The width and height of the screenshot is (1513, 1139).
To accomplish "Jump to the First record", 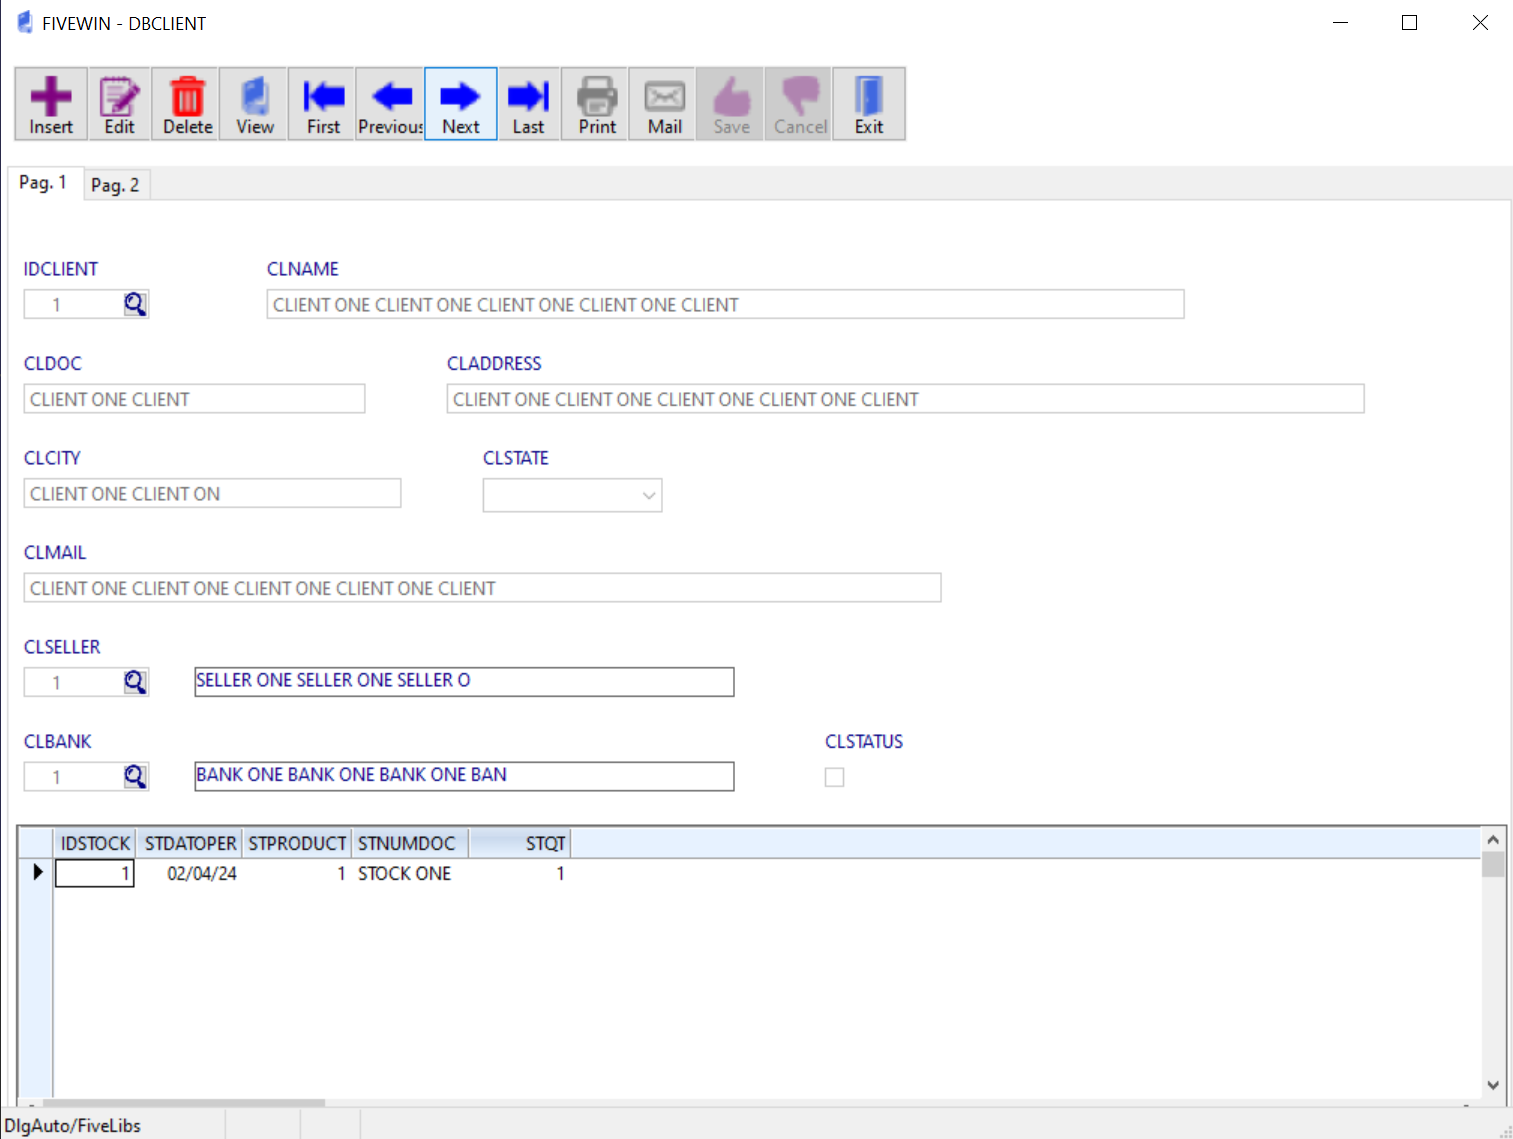I will (x=322, y=104).
